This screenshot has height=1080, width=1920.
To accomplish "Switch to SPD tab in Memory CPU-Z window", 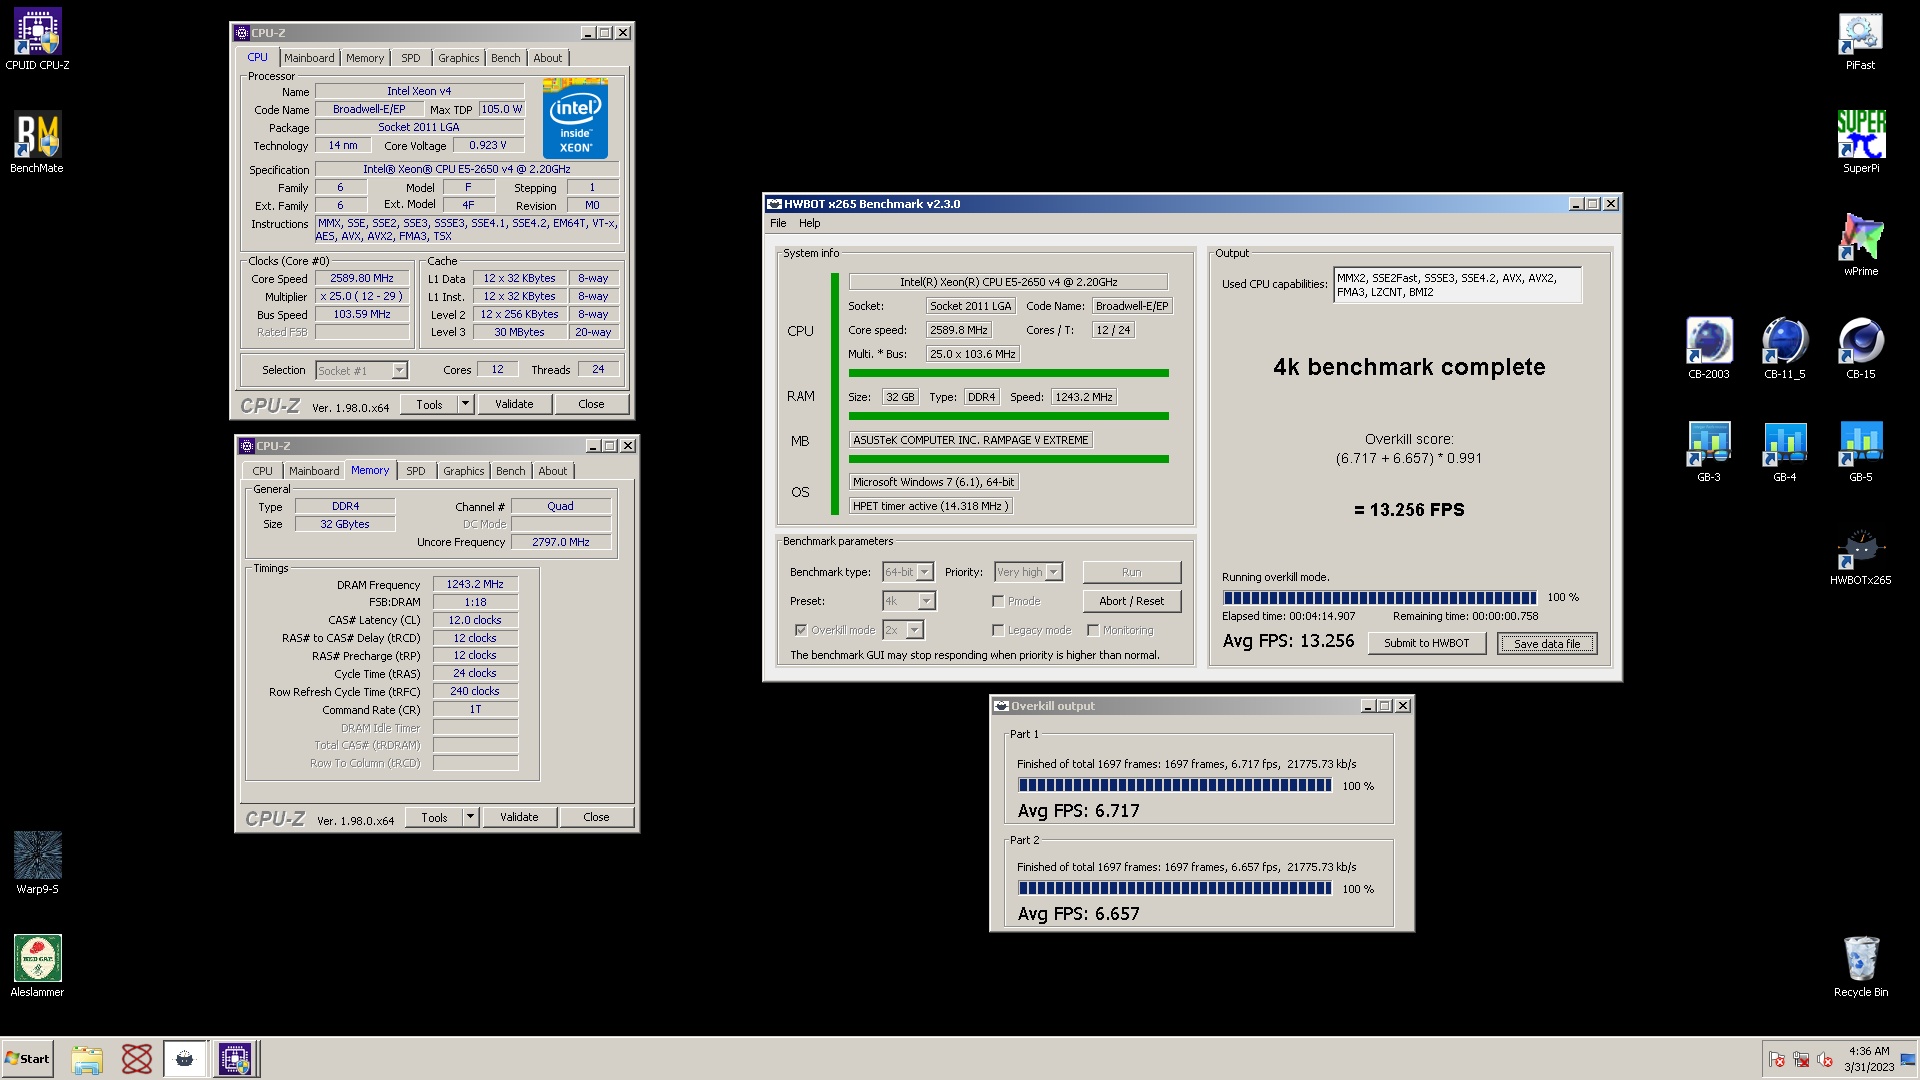I will click(x=416, y=471).
